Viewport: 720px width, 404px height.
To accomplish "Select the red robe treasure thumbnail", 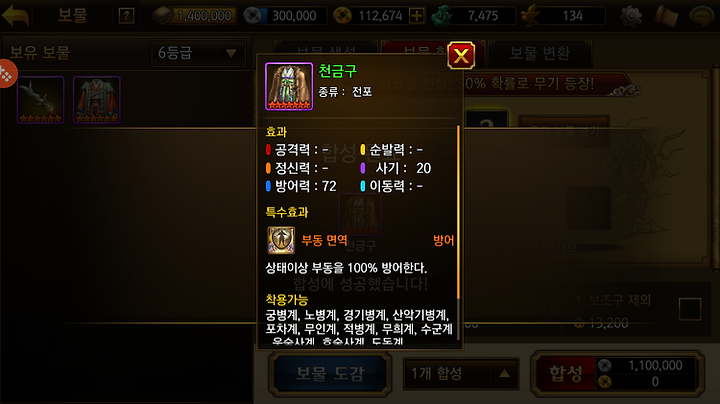I will (96, 100).
